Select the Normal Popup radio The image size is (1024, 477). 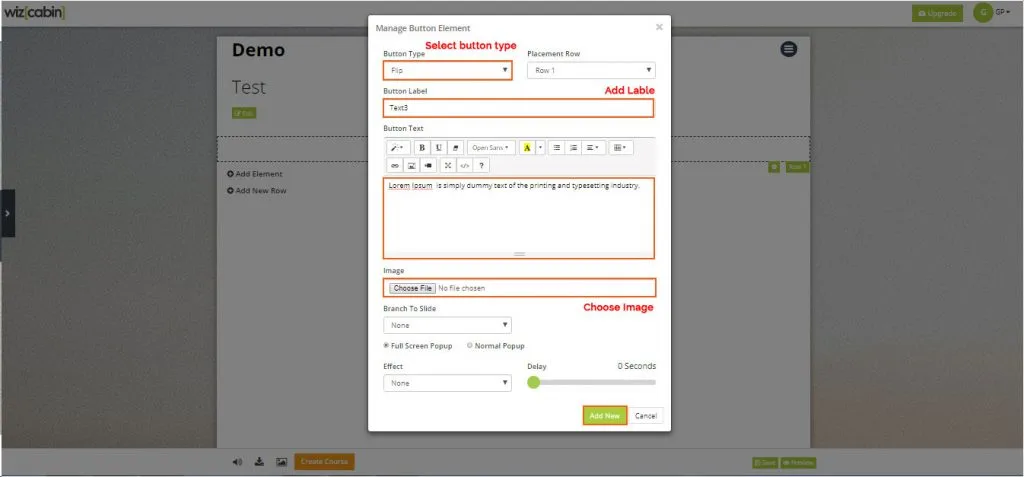pyautogui.click(x=470, y=346)
